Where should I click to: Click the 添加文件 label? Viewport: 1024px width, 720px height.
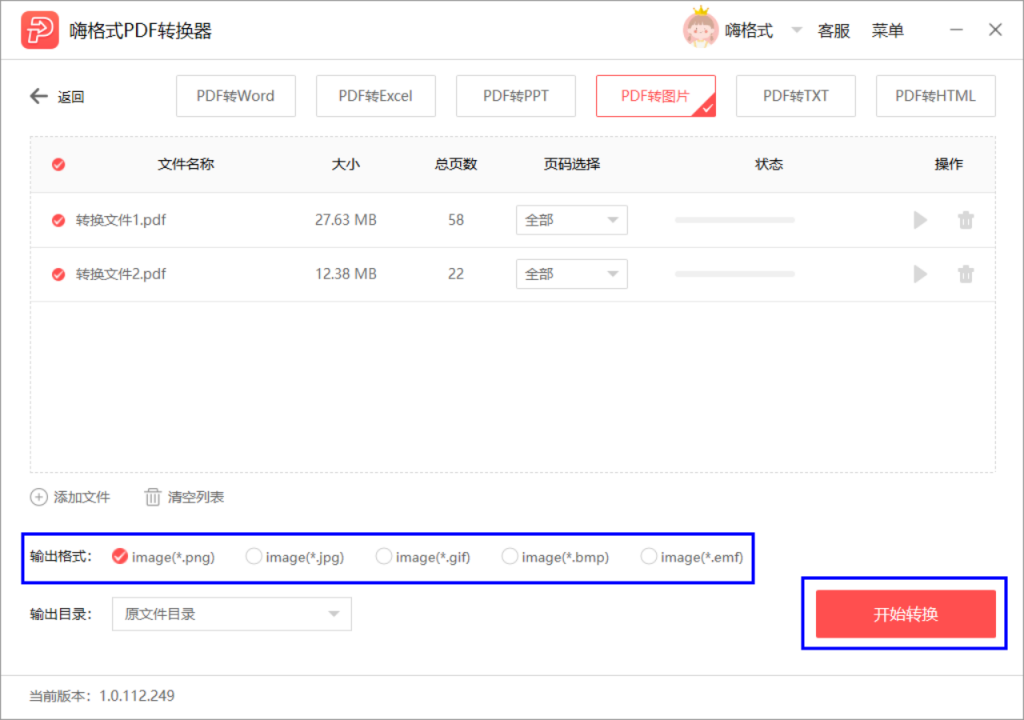(82, 497)
